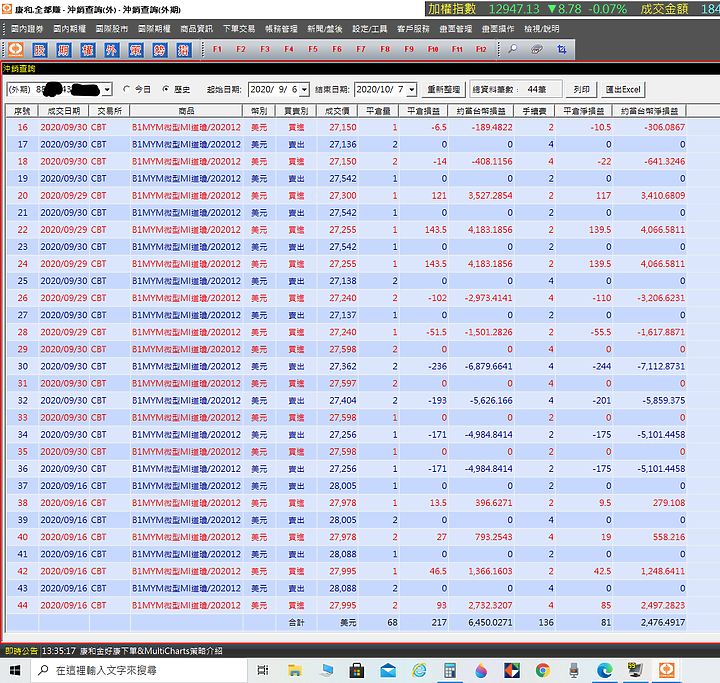Click the F9 shortcut toolbar button
The image size is (720, 683).
point(409,49)
